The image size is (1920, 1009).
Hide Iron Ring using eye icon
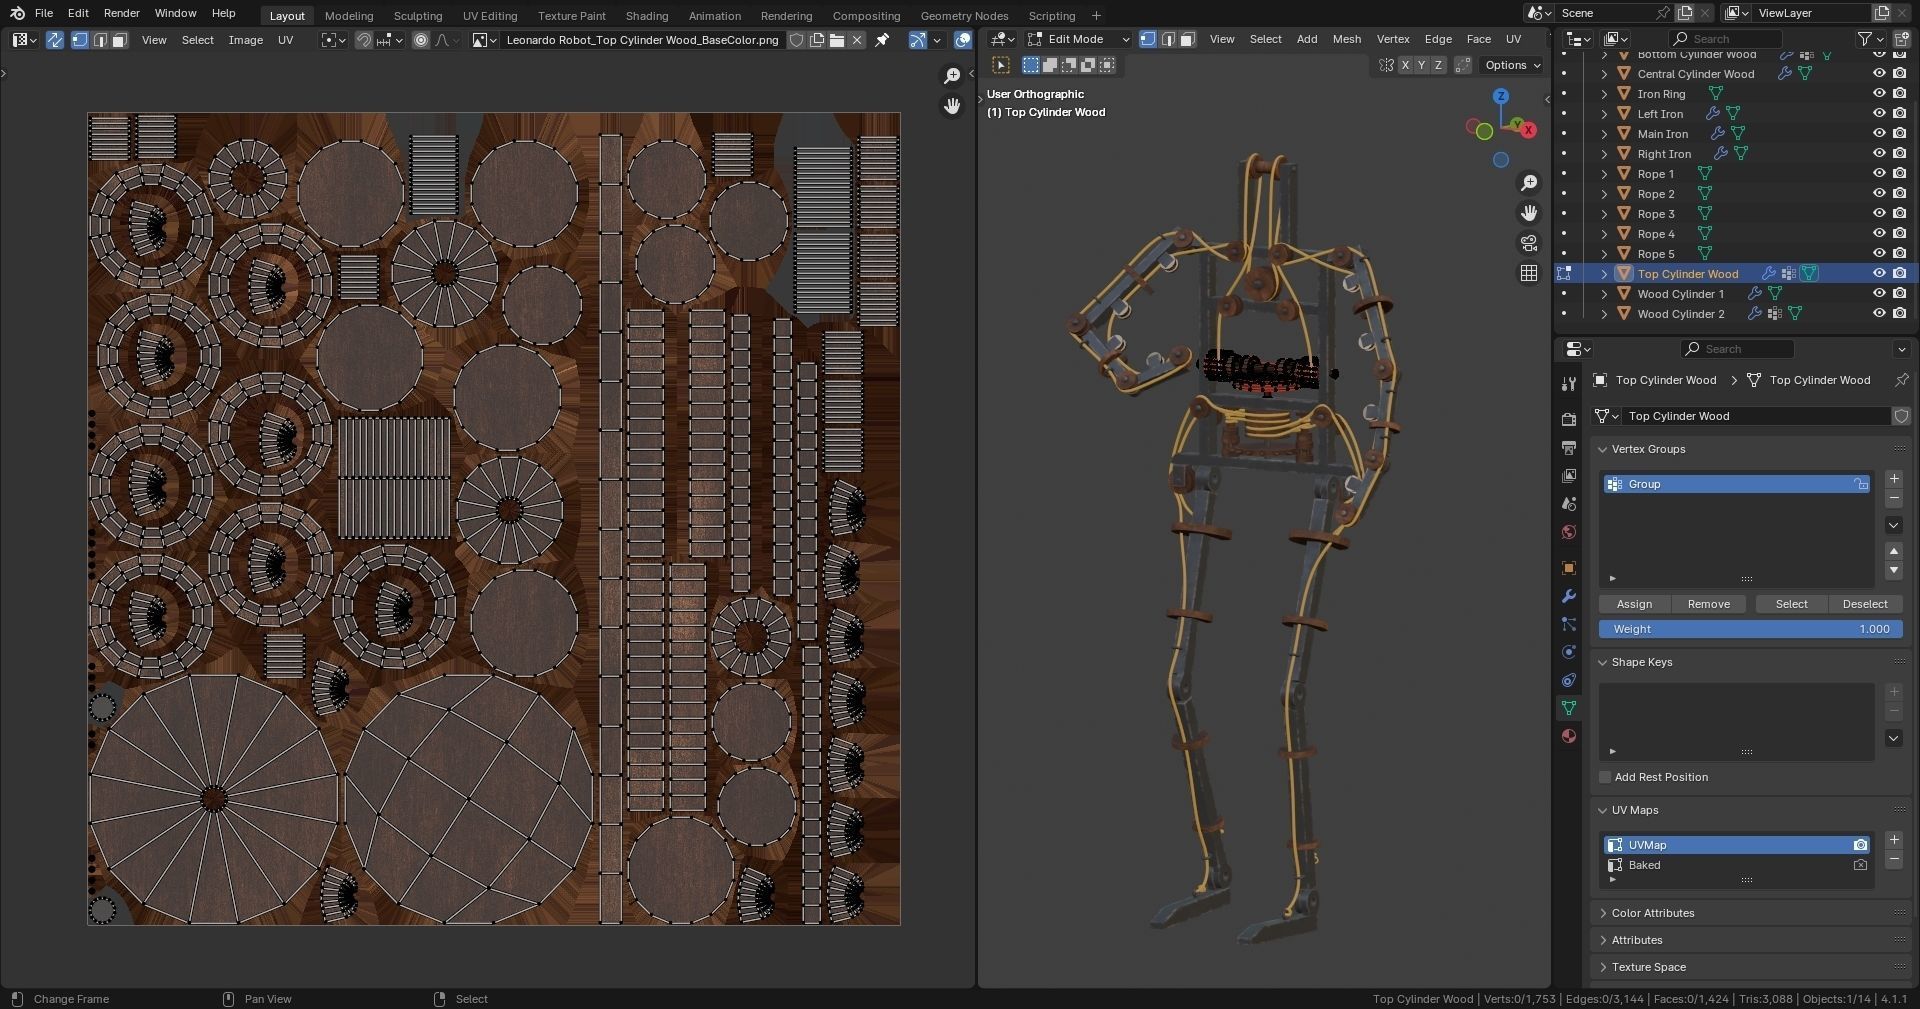[1879, 93]
